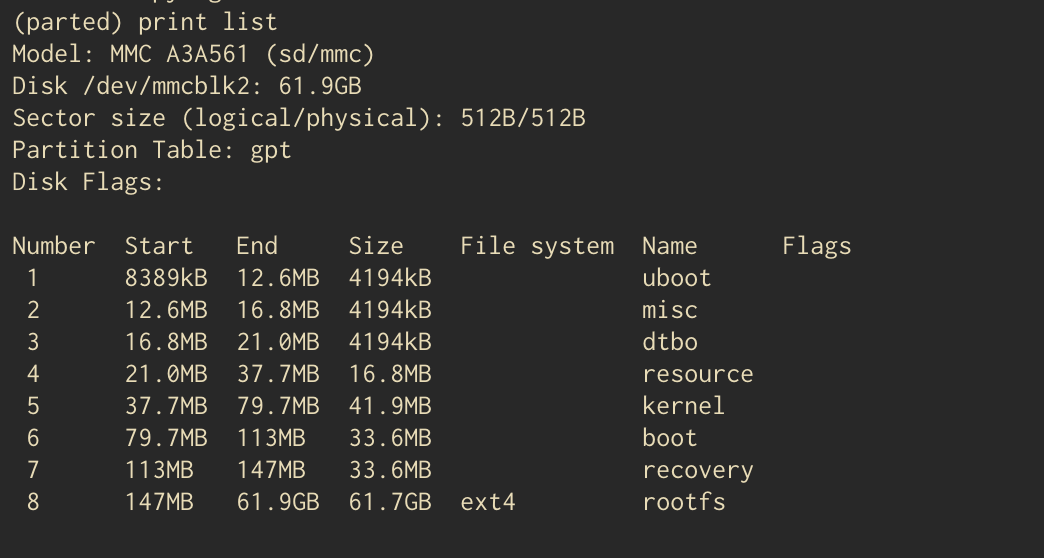The width and height of the screenshot is (1044, 558).
Task: Click the 'Flags' column header
Action: [x=816, y=246]
